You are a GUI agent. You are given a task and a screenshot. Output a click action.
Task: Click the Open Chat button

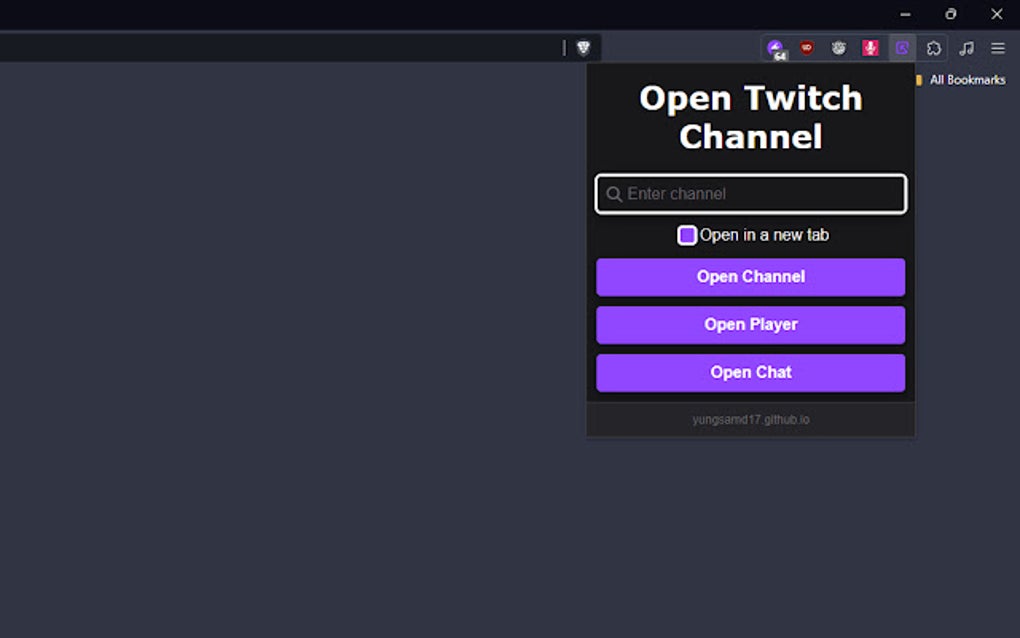pyautogui.click(x=750, y=372)
